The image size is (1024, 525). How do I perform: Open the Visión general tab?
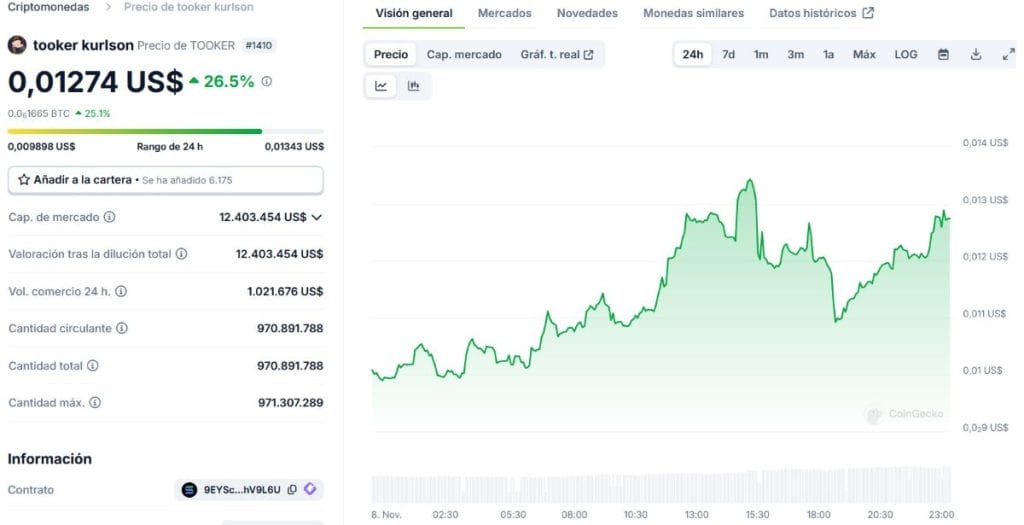pyautogui.click(x=414, y=13)
